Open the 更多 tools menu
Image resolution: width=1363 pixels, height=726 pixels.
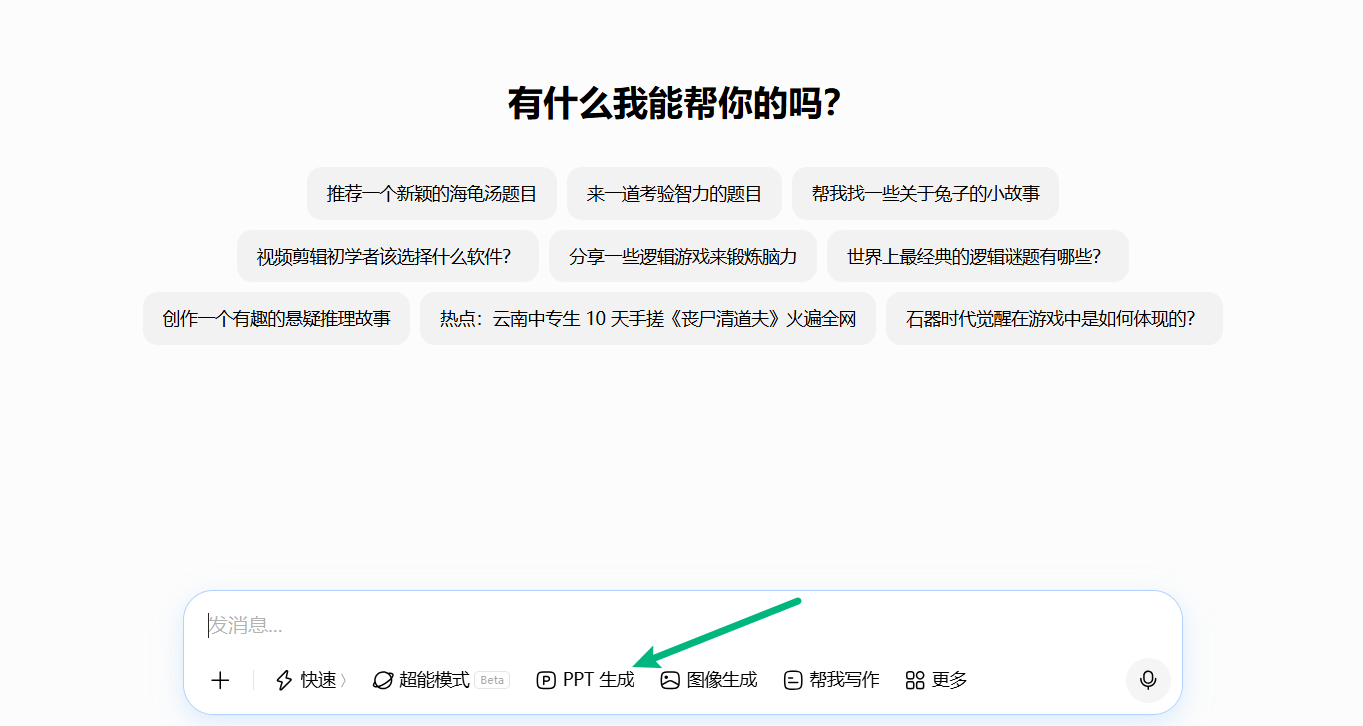(x=937, y=680)
